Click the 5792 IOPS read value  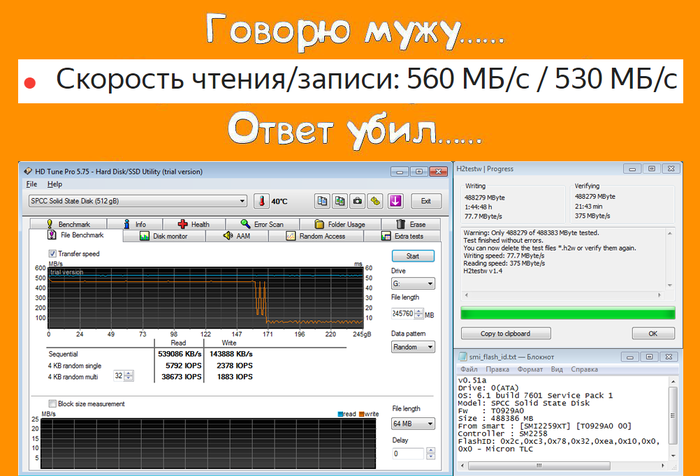click(183, 366)
